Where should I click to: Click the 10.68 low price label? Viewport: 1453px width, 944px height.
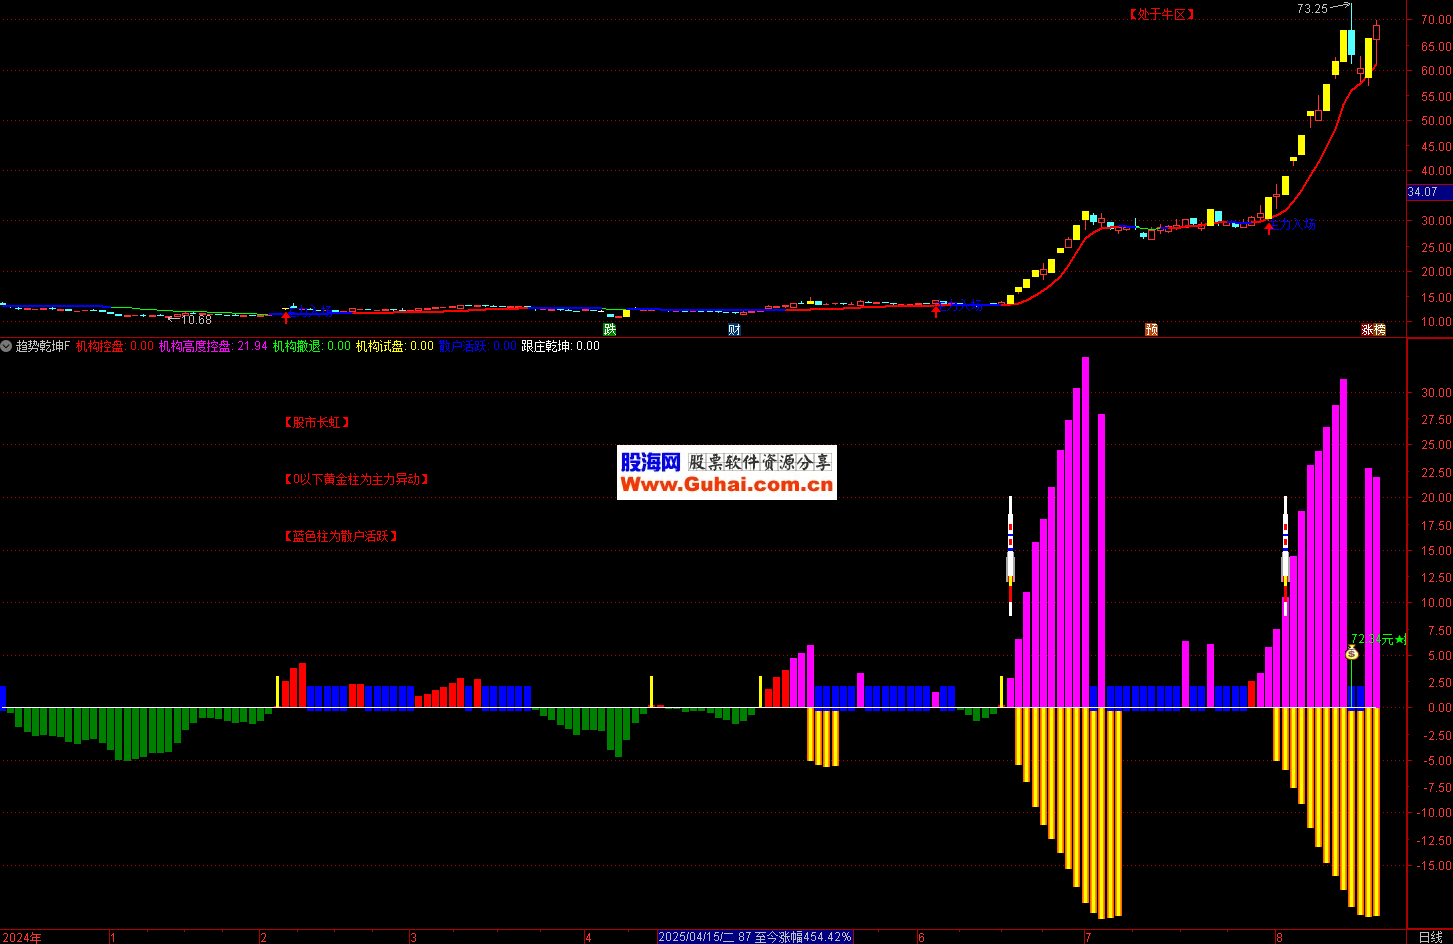point(196,320)
